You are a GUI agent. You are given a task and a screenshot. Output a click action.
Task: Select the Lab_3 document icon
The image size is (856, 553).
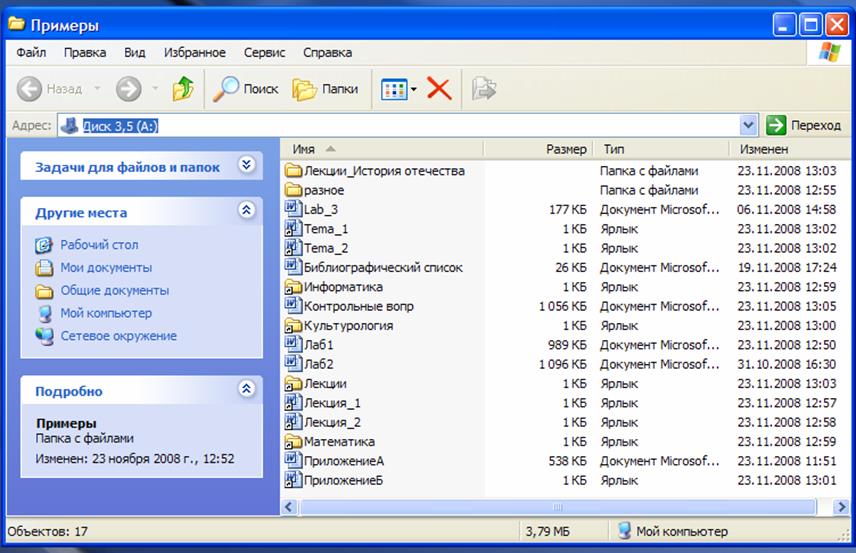coord(293,209)
